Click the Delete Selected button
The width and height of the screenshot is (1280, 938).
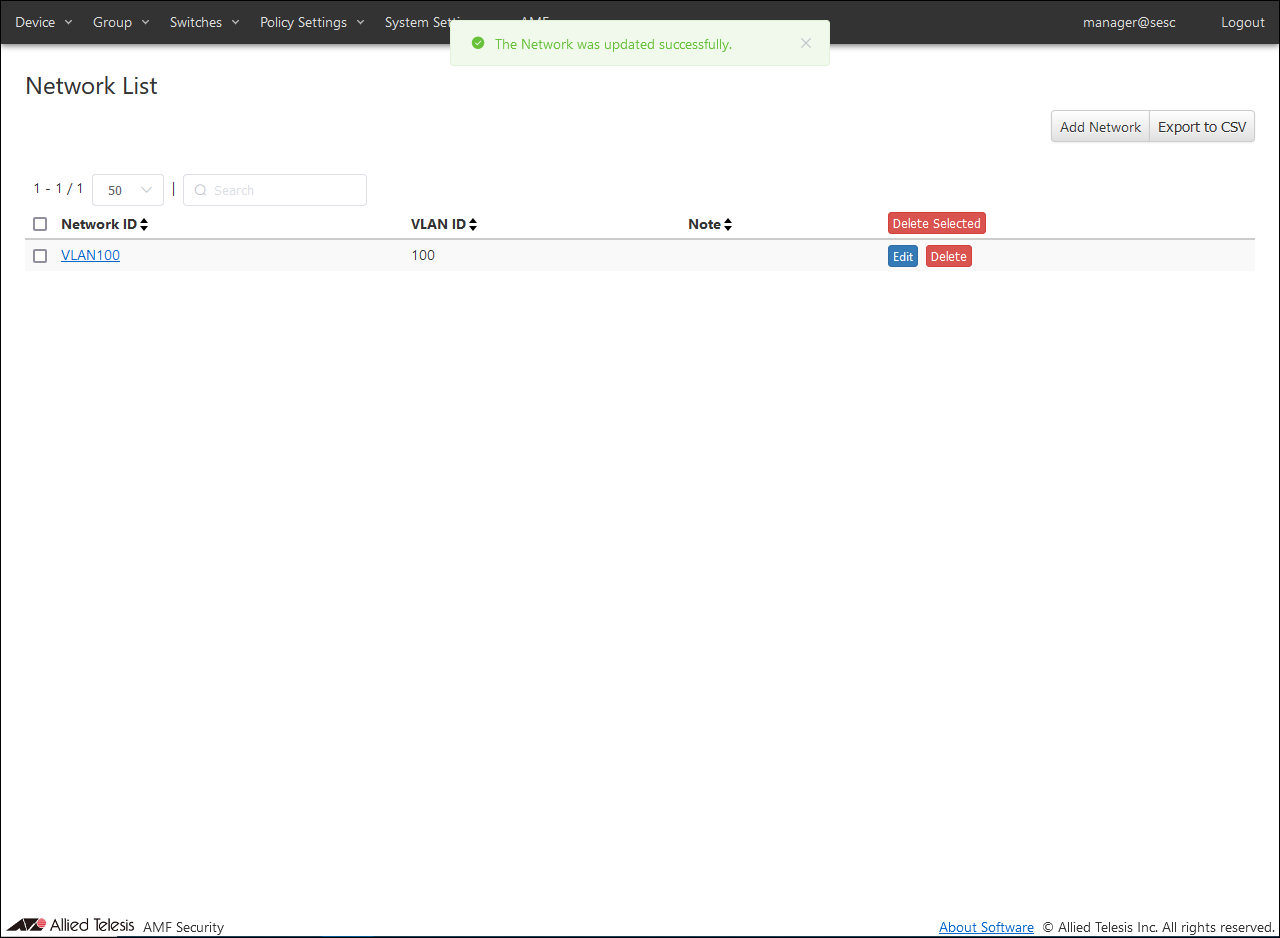pyautogui.click(x=937, y=223)
